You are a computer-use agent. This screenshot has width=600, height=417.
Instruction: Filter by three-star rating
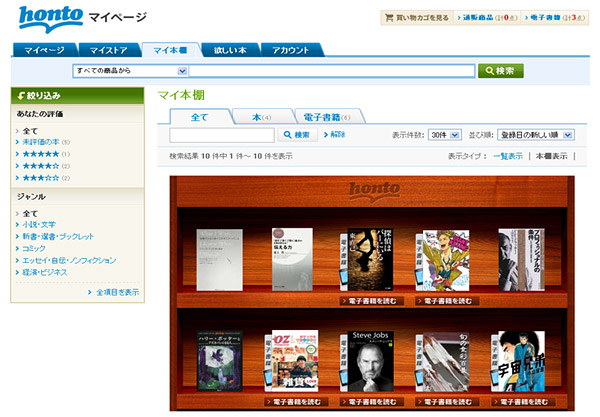coord(42,178)
